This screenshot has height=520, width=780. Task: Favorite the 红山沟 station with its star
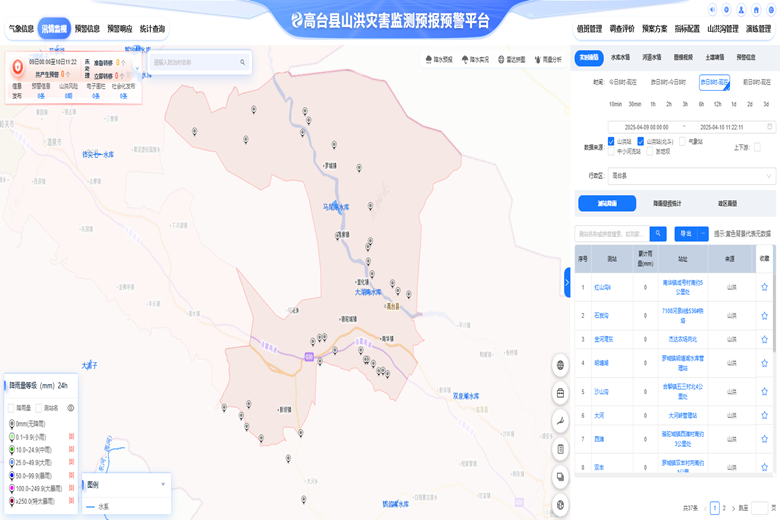click(765, 286)
